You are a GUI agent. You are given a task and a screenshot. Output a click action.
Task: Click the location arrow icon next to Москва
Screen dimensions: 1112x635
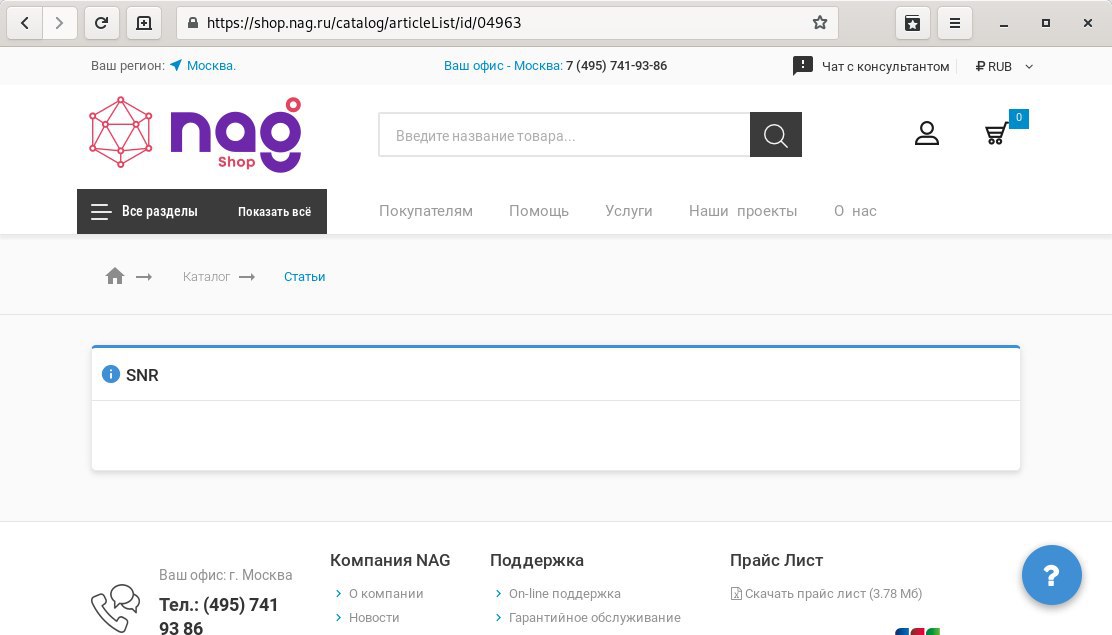click(x=176, y=65)
